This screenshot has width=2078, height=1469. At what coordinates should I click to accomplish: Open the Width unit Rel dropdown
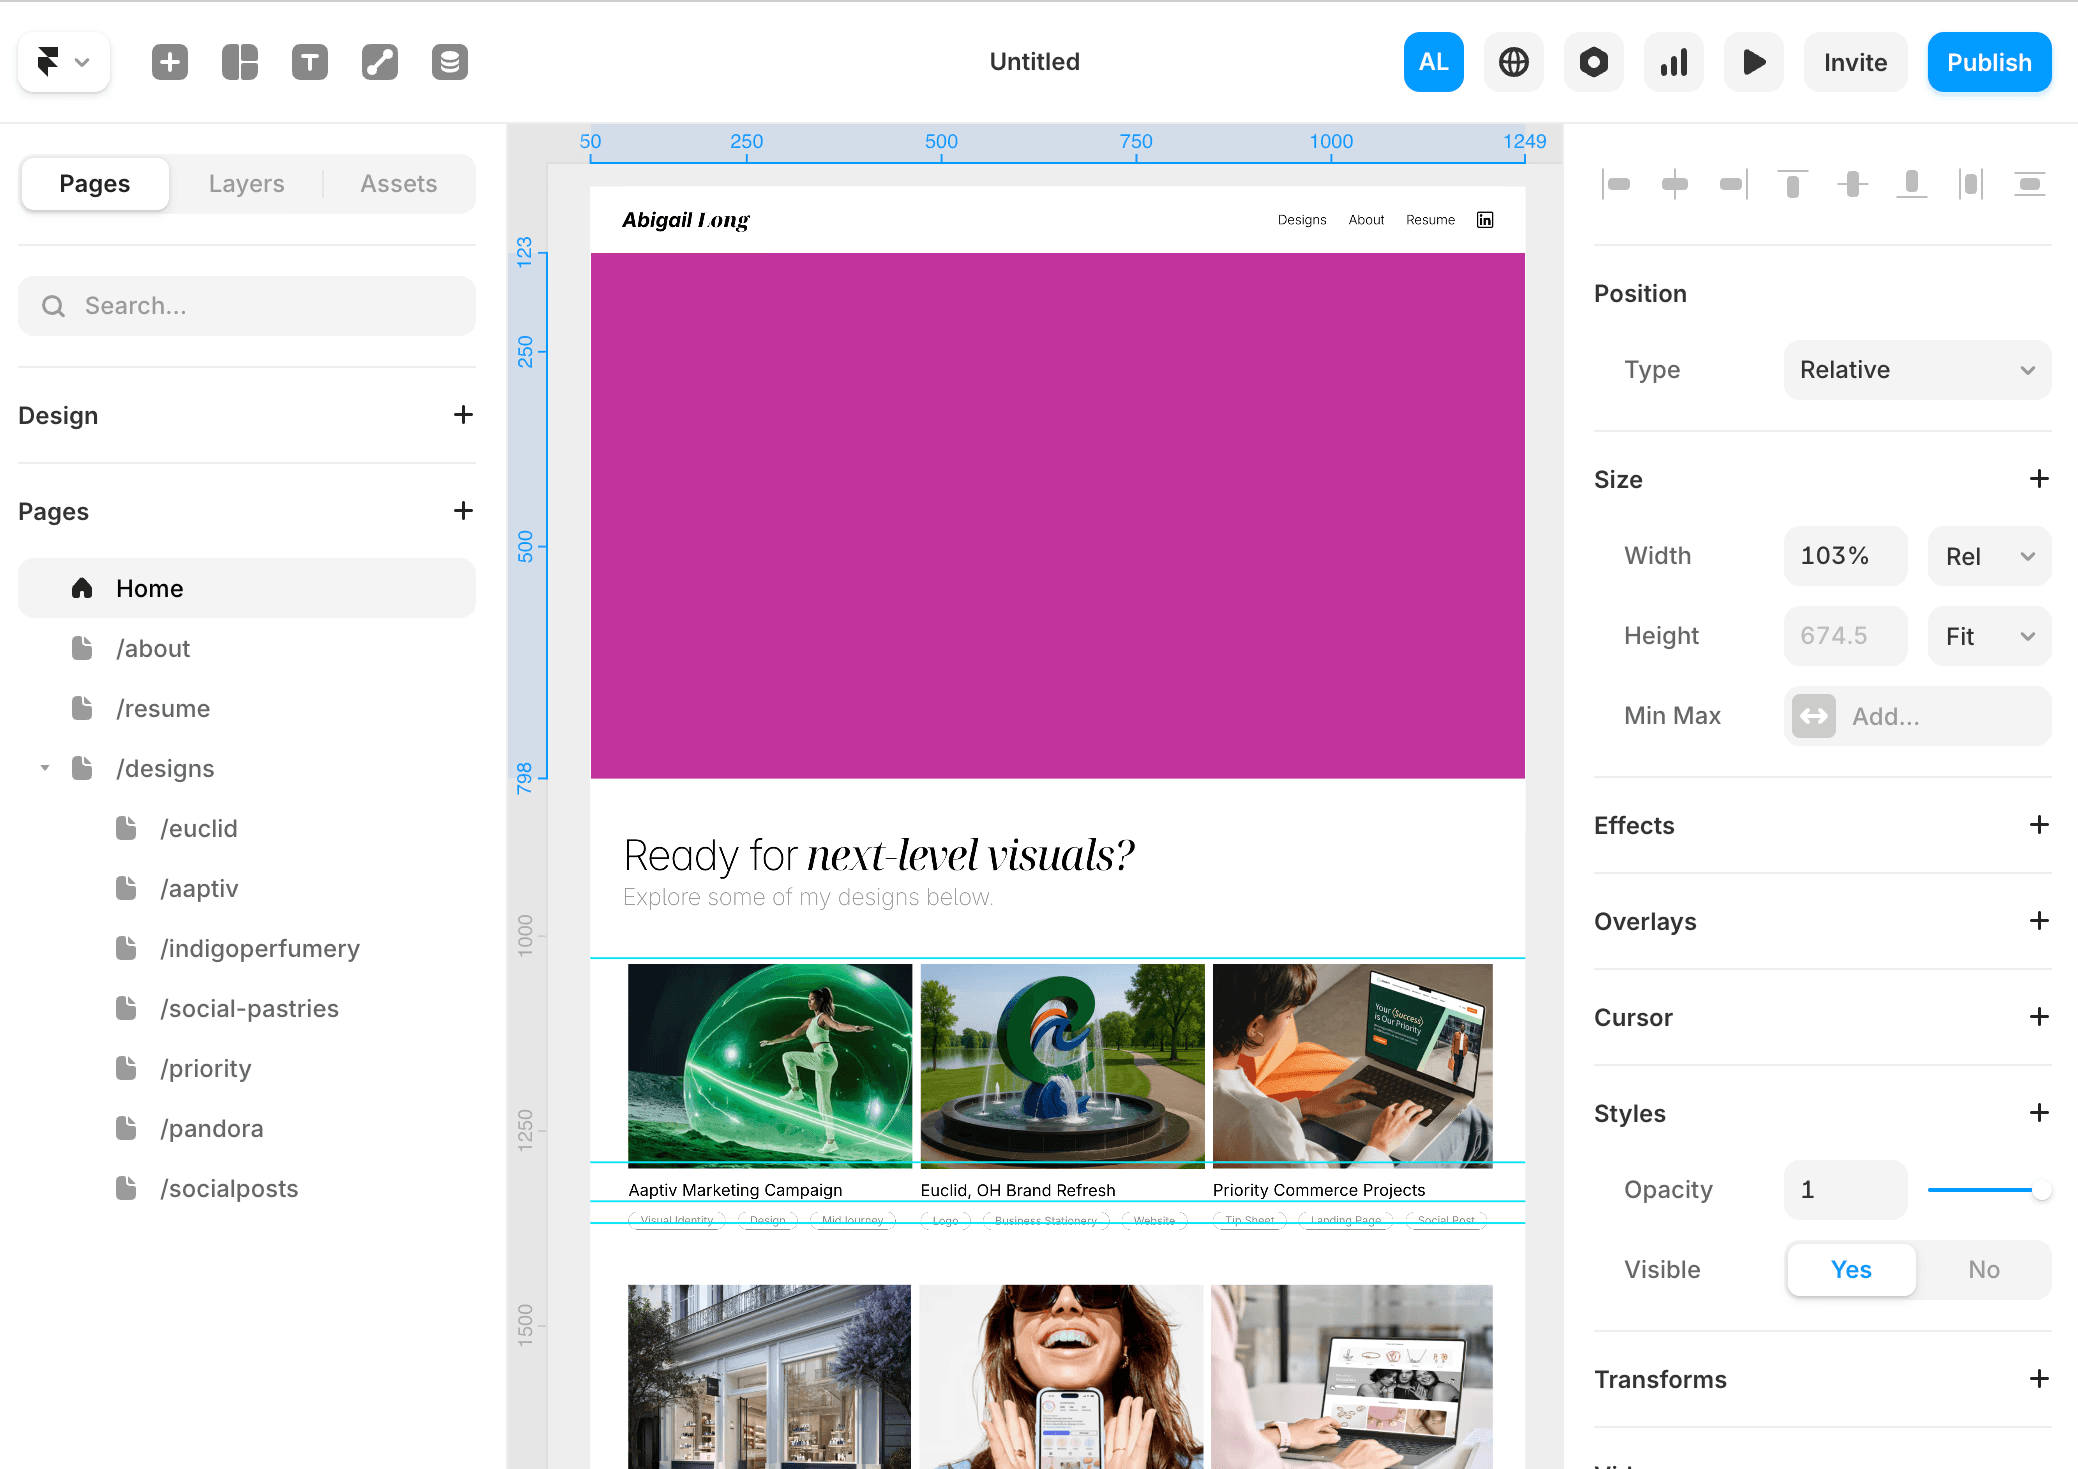(x=1989, y=556)
